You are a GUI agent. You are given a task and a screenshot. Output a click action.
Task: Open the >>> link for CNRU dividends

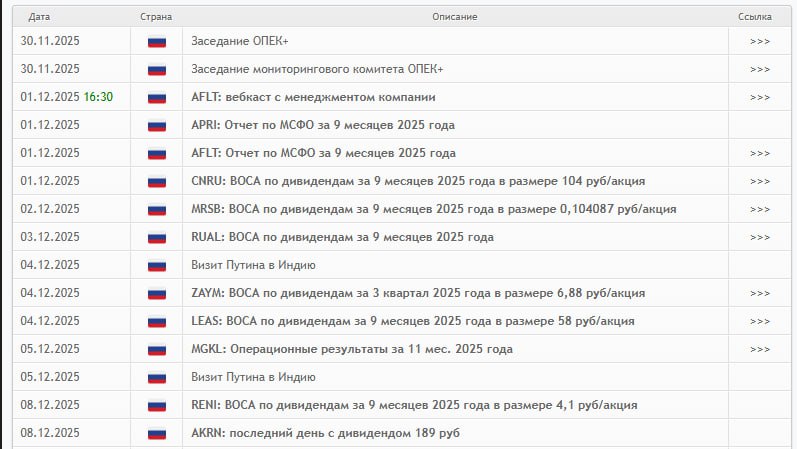tap(759, 181)
